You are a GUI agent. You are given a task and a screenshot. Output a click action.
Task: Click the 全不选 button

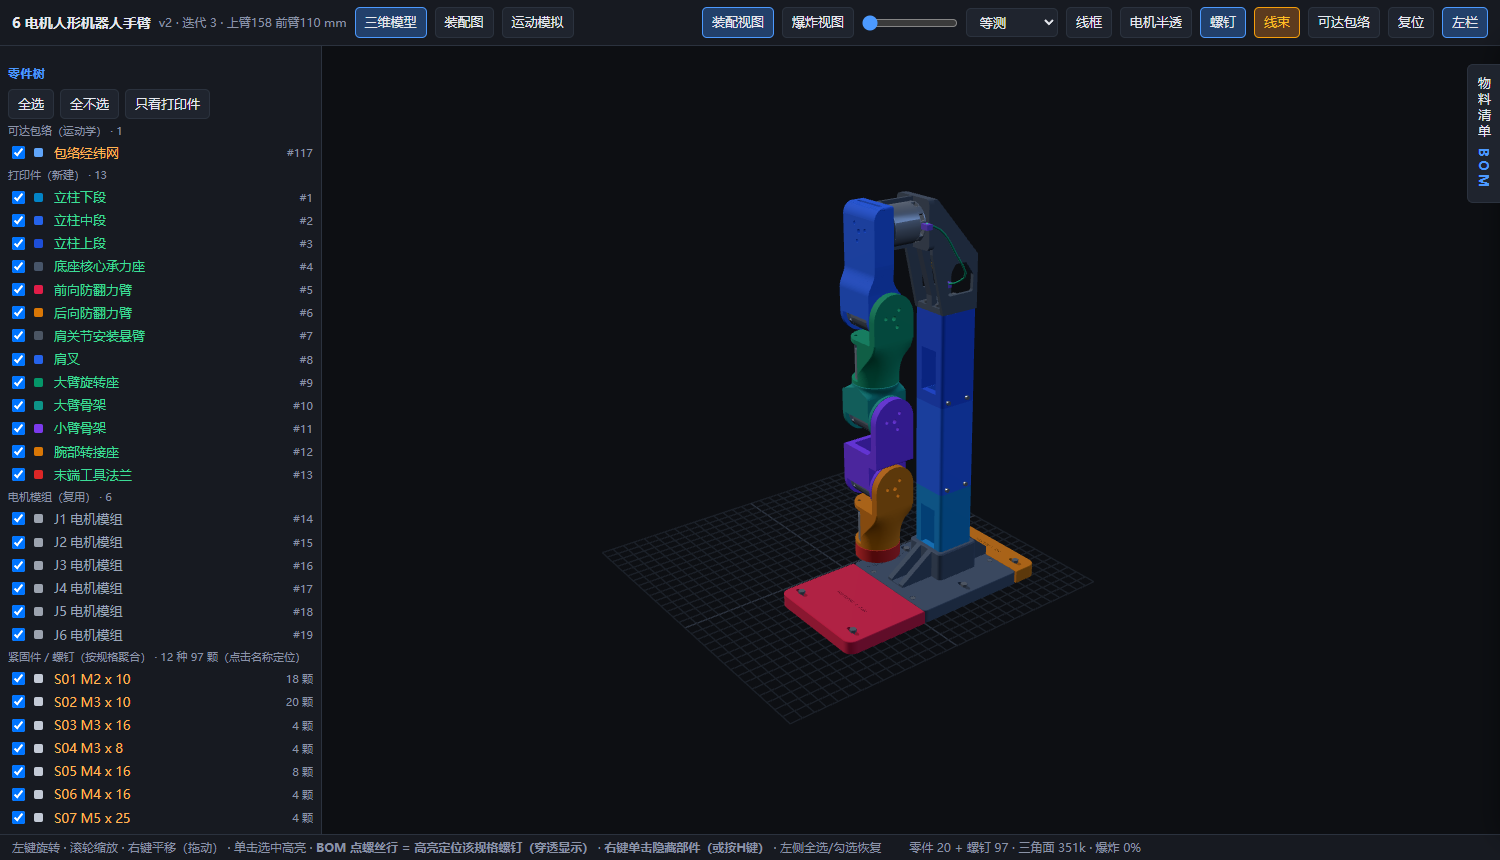(x=90, y=104)
